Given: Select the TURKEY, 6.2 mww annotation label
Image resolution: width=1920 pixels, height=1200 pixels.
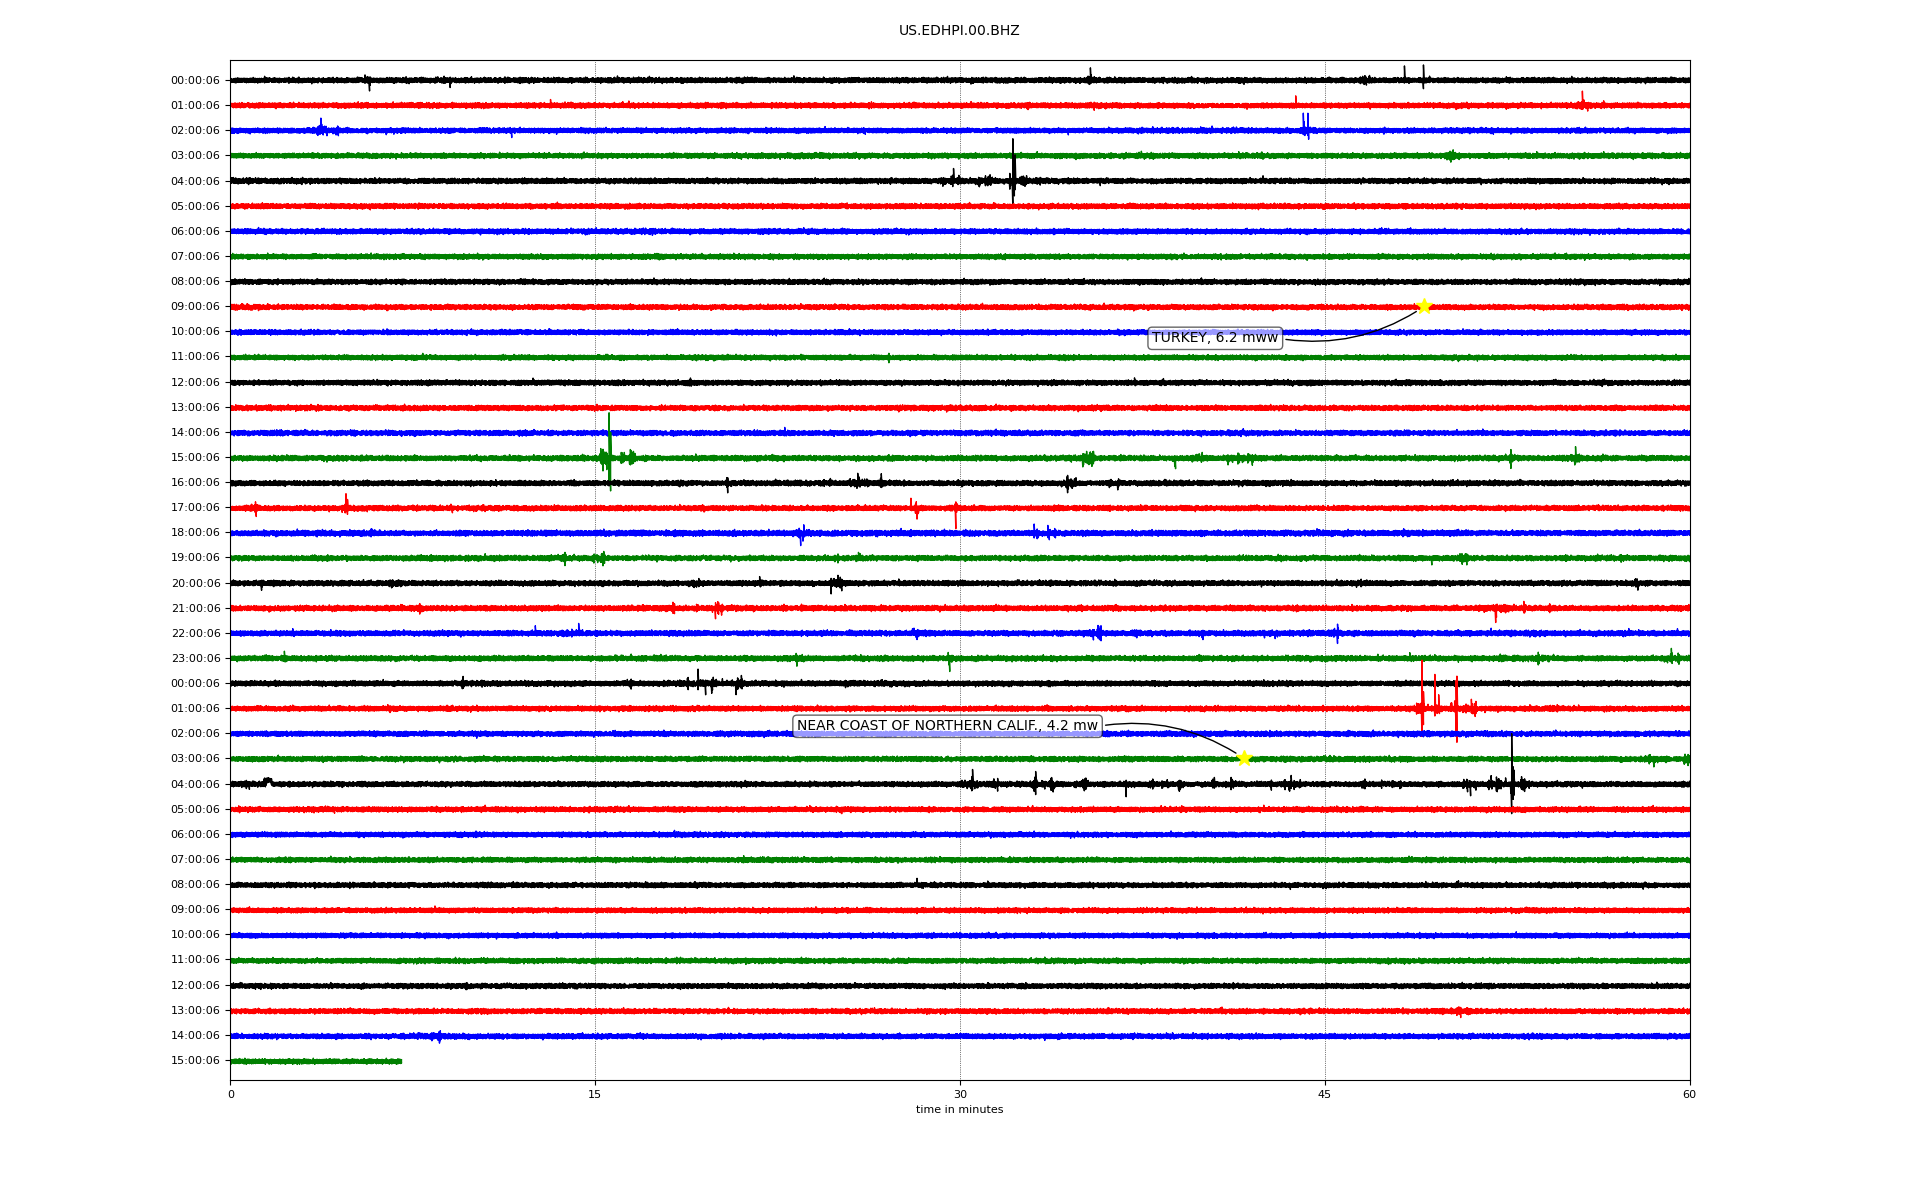Looking at the screenshot, I should (1215, 338).
